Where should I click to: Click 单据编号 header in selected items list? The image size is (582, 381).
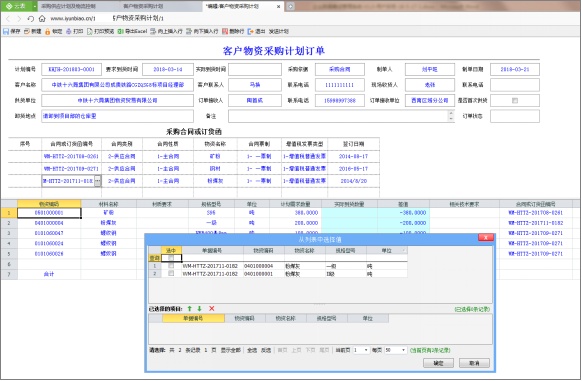[193, 319]
